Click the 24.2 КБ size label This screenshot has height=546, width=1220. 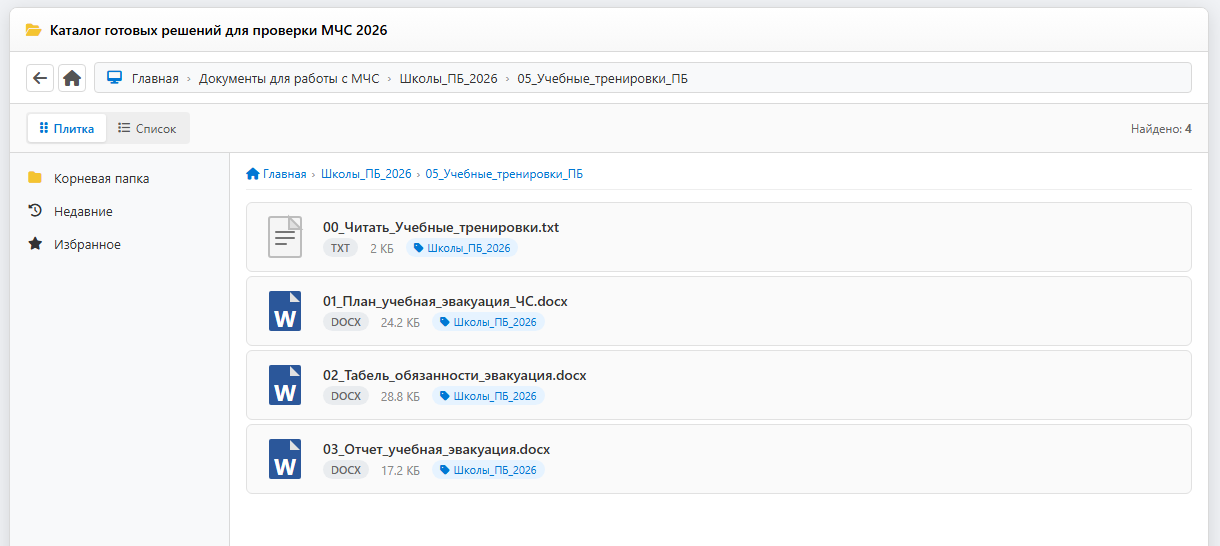[x=400, y=322]
